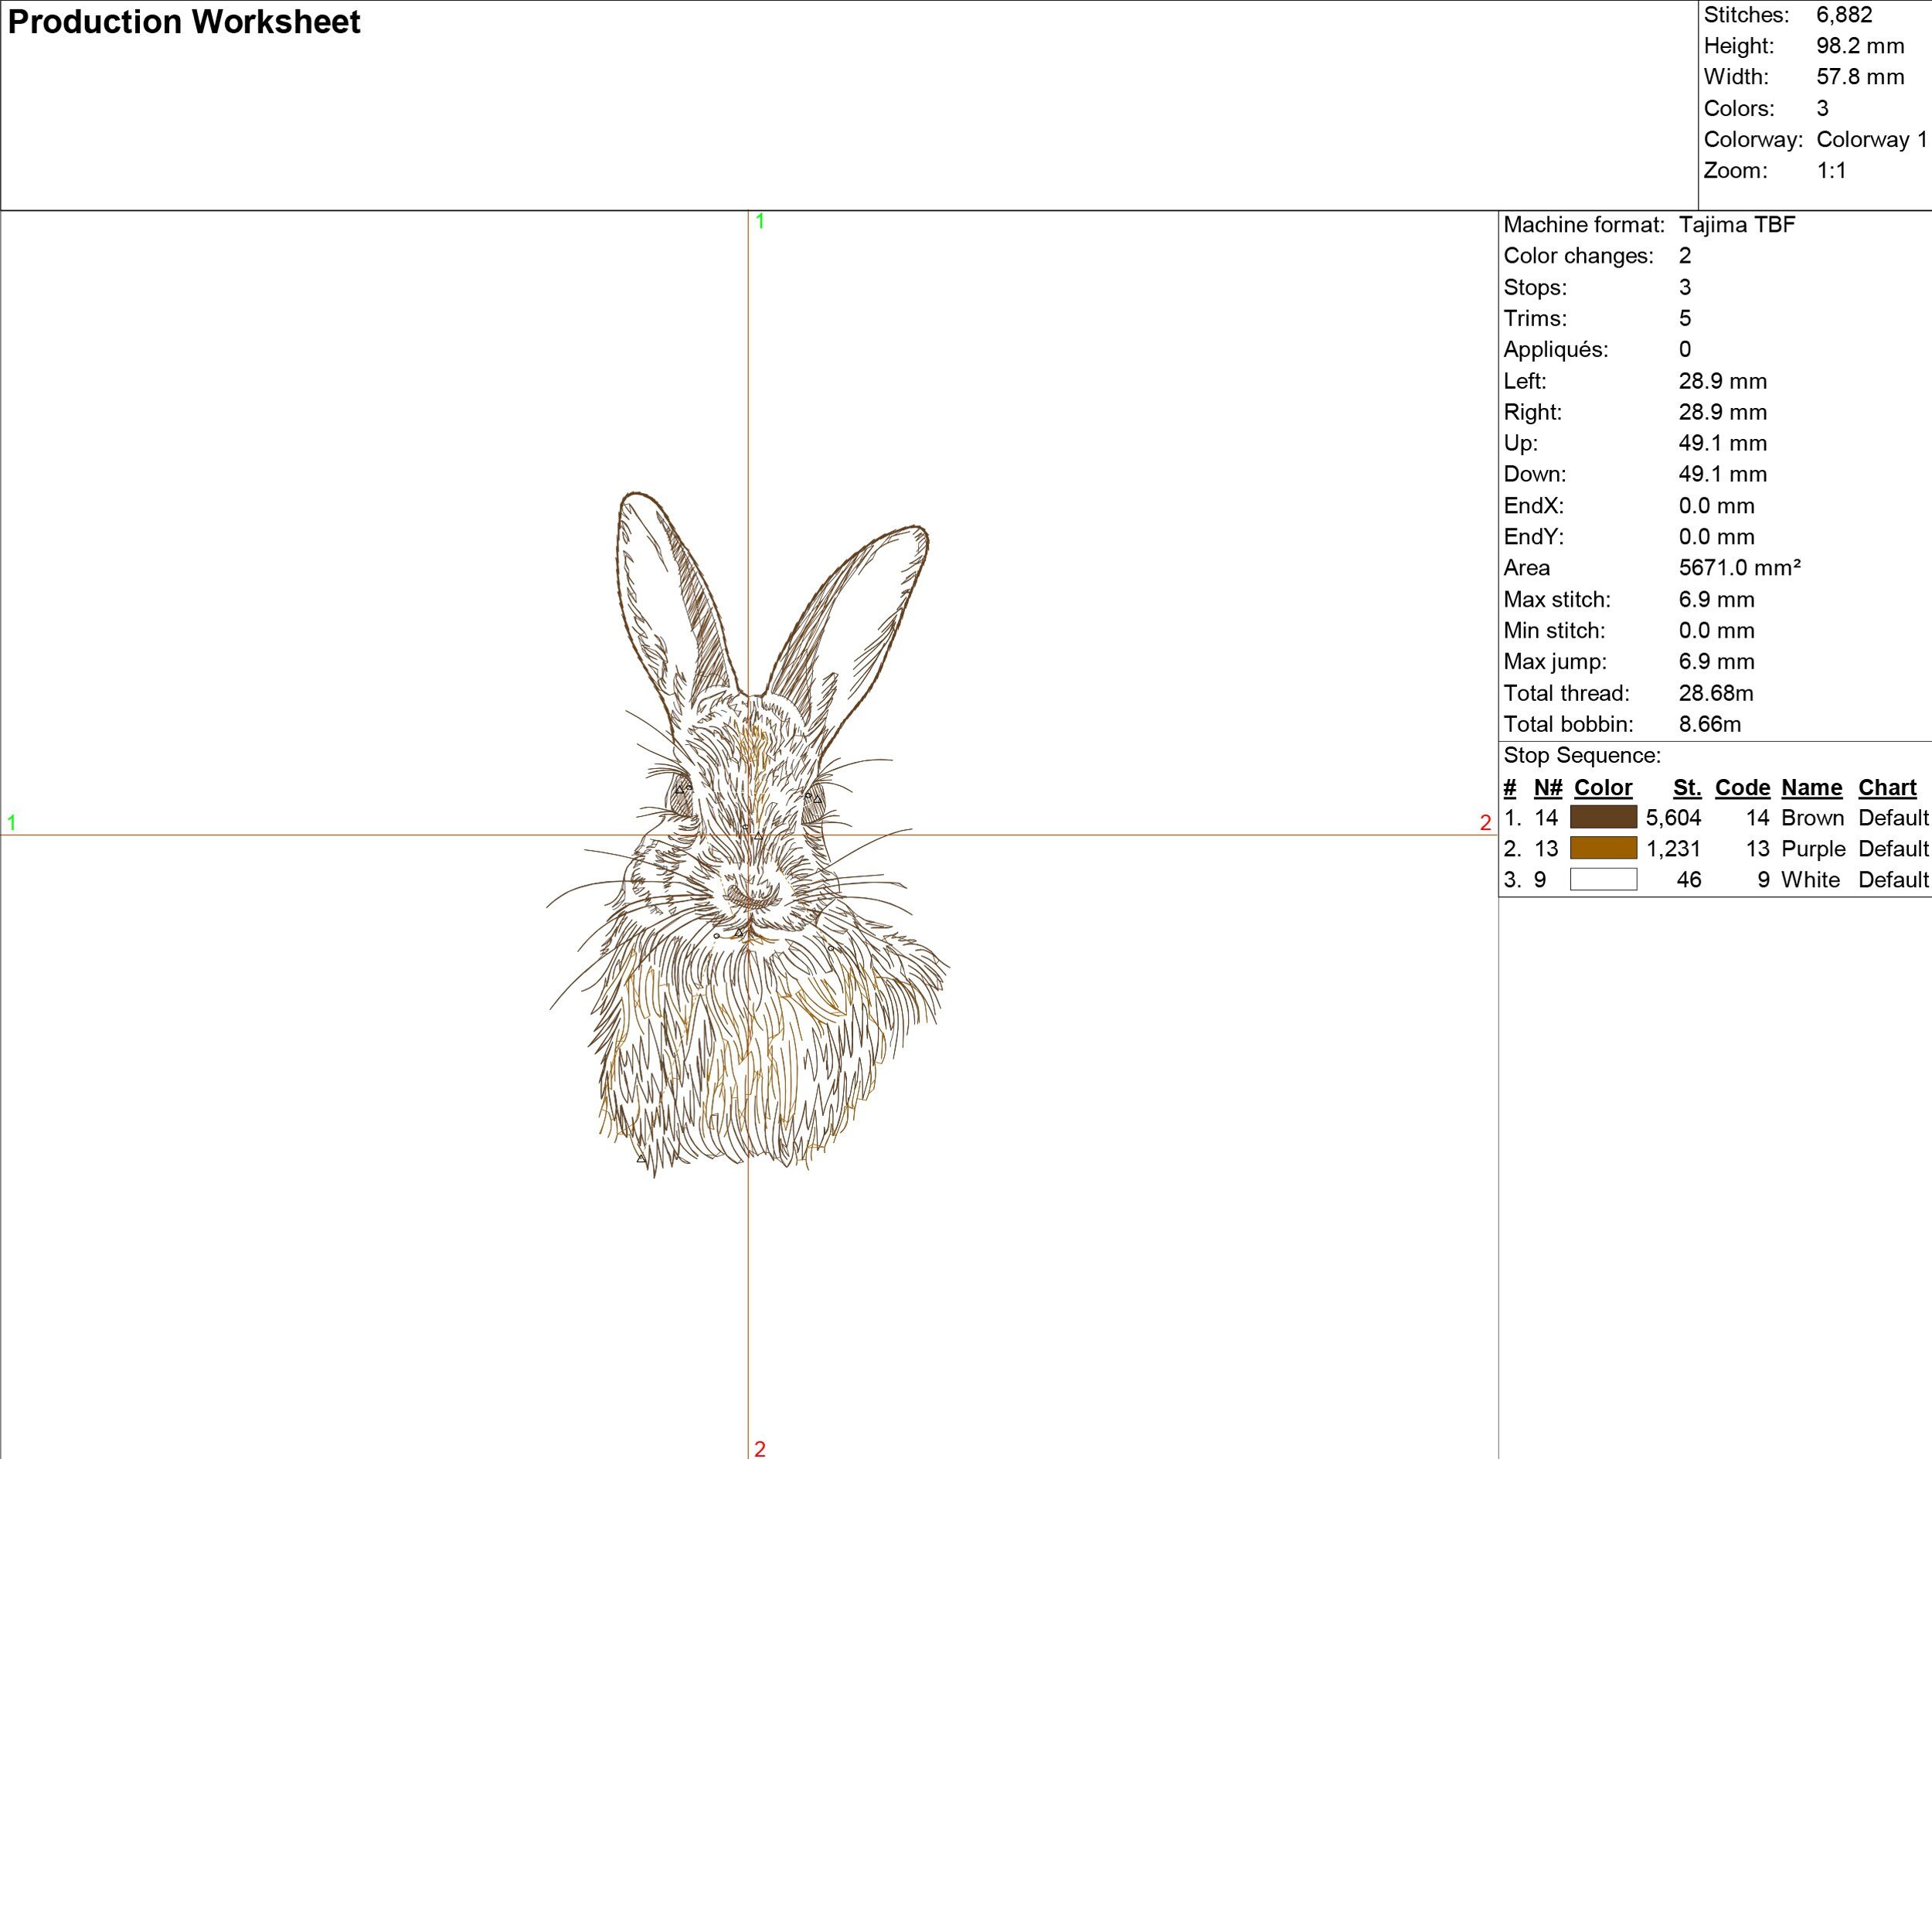The width and height of the screenshot is (1932, 1932).
Task: Click the N# column header
Action: coord(1547,787)
